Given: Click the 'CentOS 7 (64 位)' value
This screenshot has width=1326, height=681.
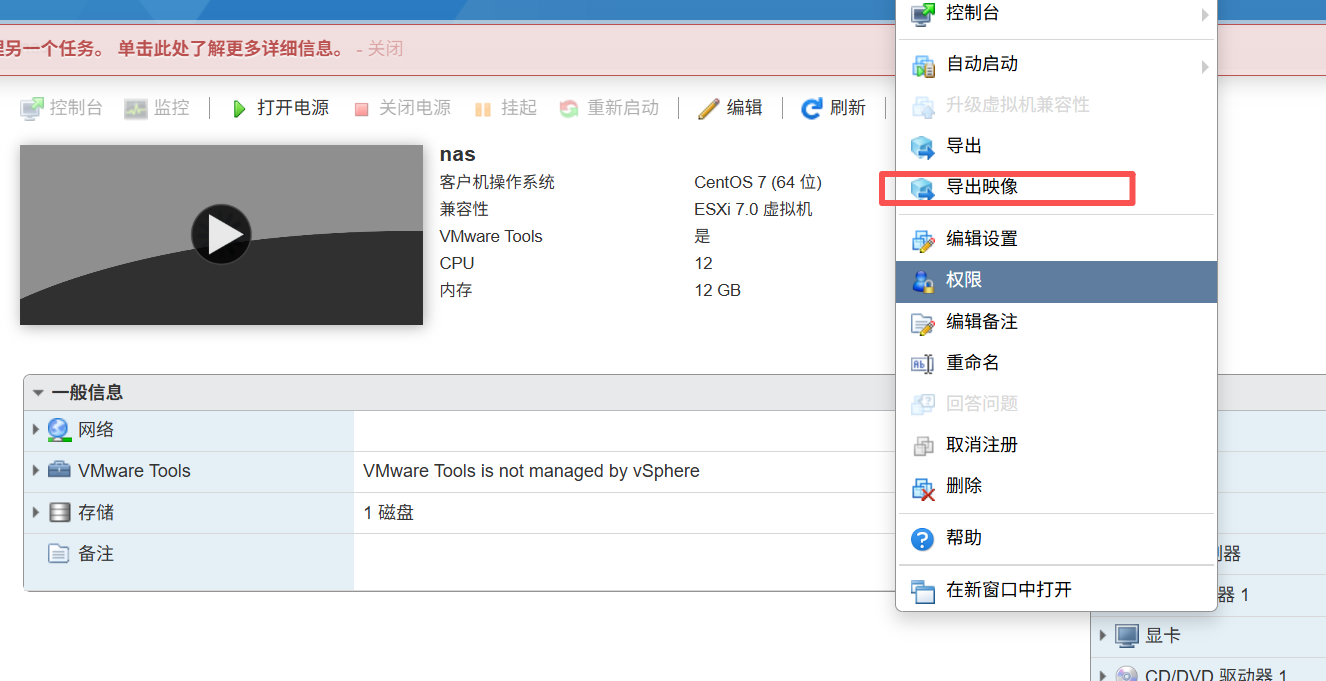Looking at the screenshot, I should 758,182.
